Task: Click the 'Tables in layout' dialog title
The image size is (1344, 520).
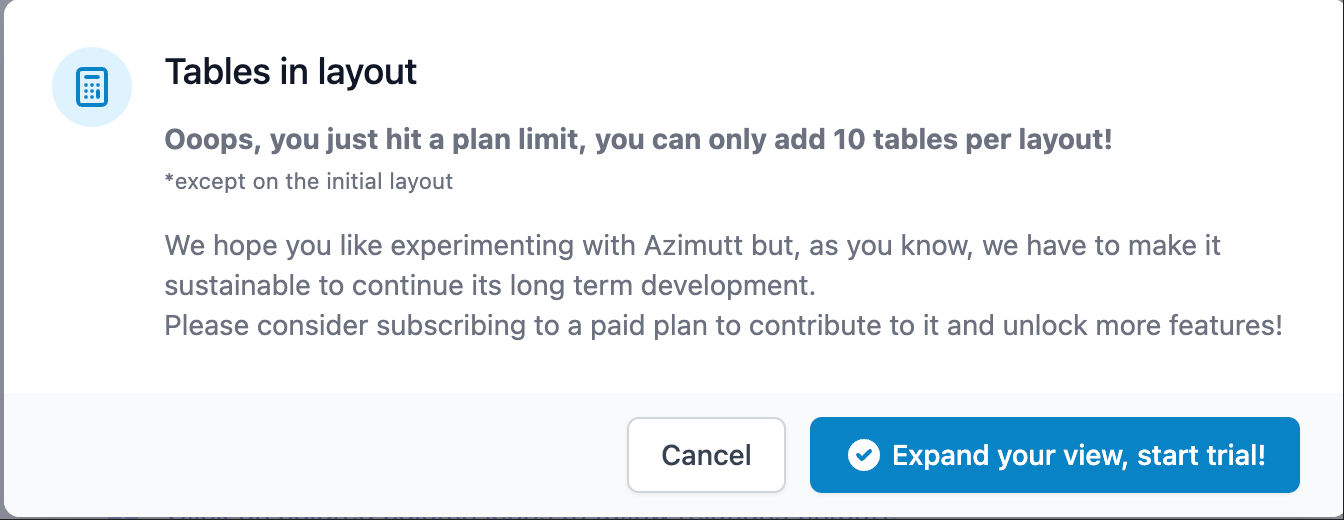Action: (x=291, y=72)
